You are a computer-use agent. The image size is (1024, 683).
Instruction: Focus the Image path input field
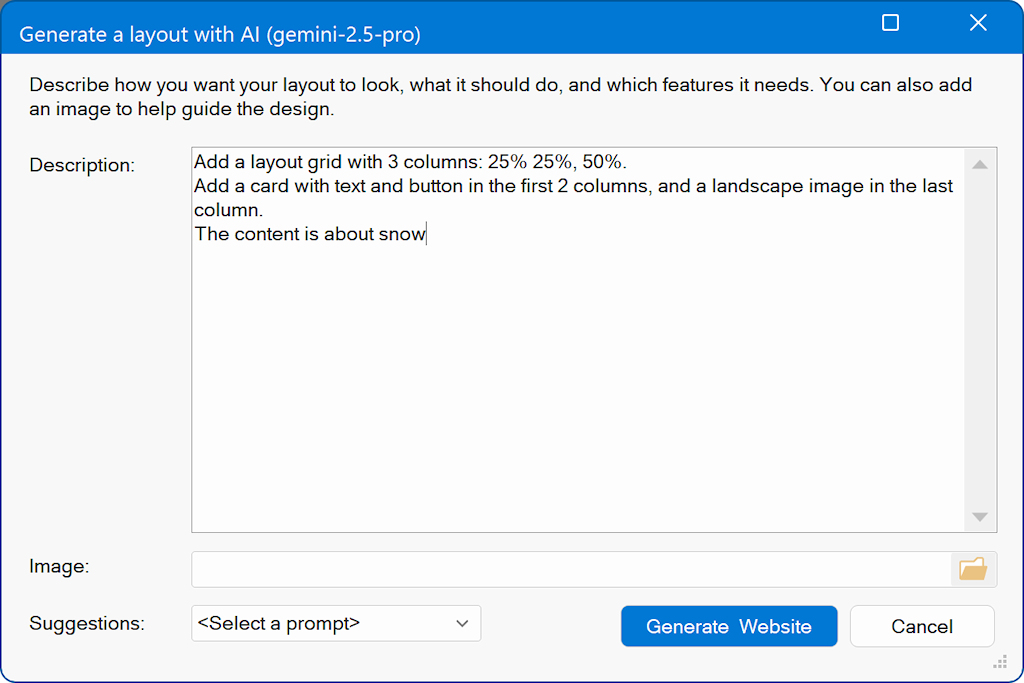[x=570, y=569]
